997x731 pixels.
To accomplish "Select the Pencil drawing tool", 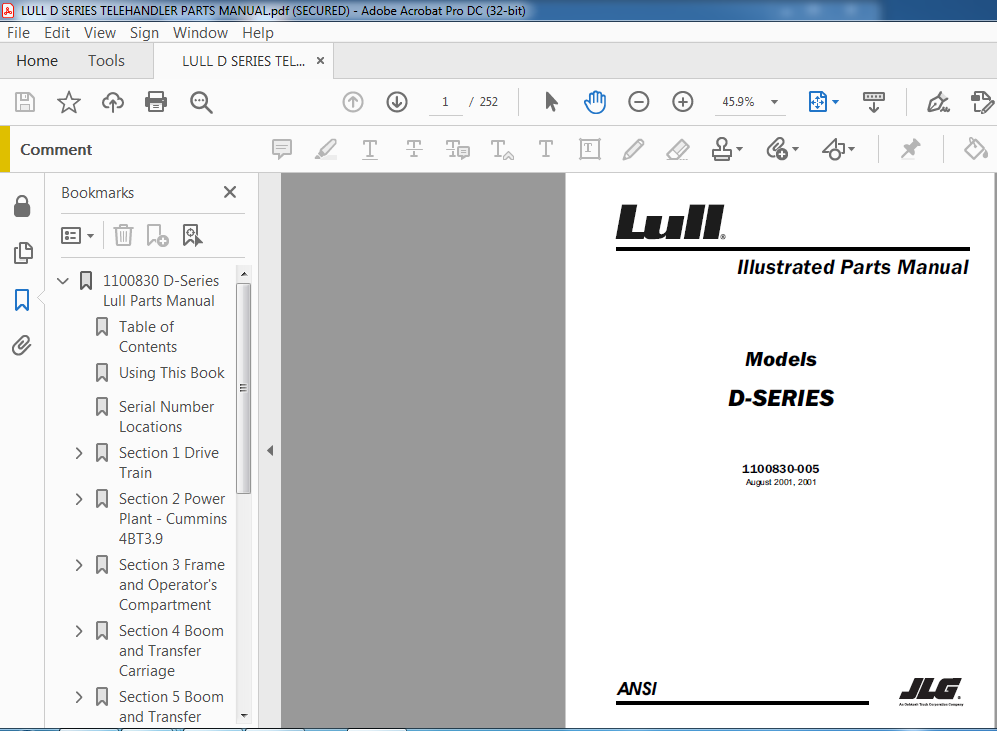I will tap(633, 149).
